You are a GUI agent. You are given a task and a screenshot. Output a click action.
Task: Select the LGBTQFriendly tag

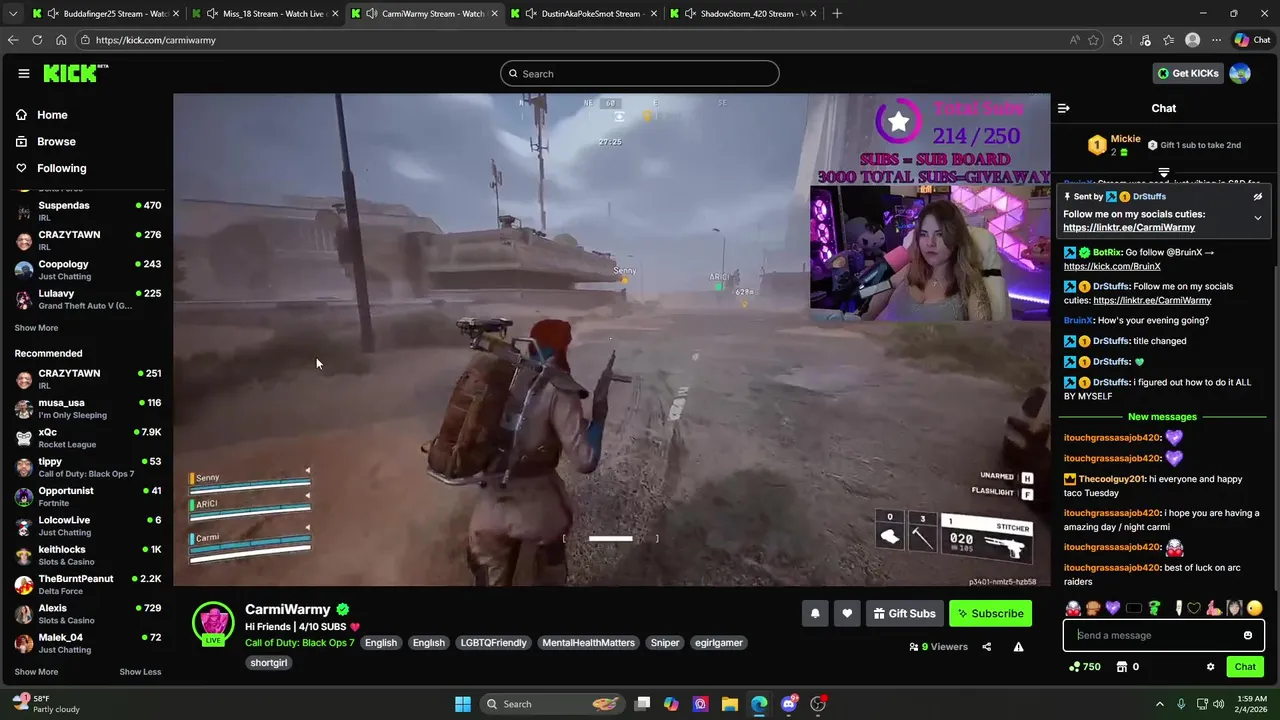[x=493, y=643]
